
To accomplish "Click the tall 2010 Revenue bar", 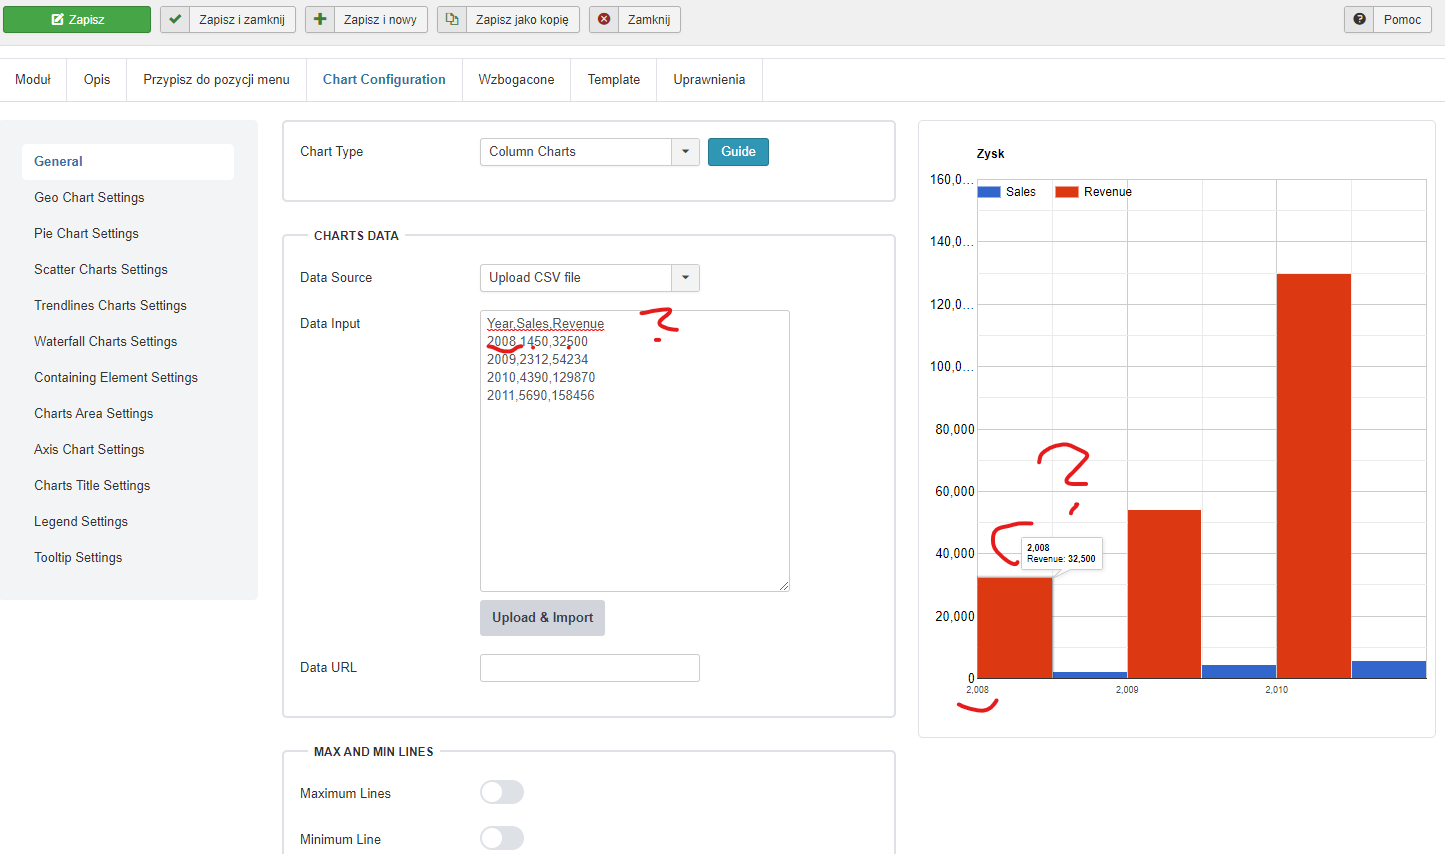I will (1314, 476).
